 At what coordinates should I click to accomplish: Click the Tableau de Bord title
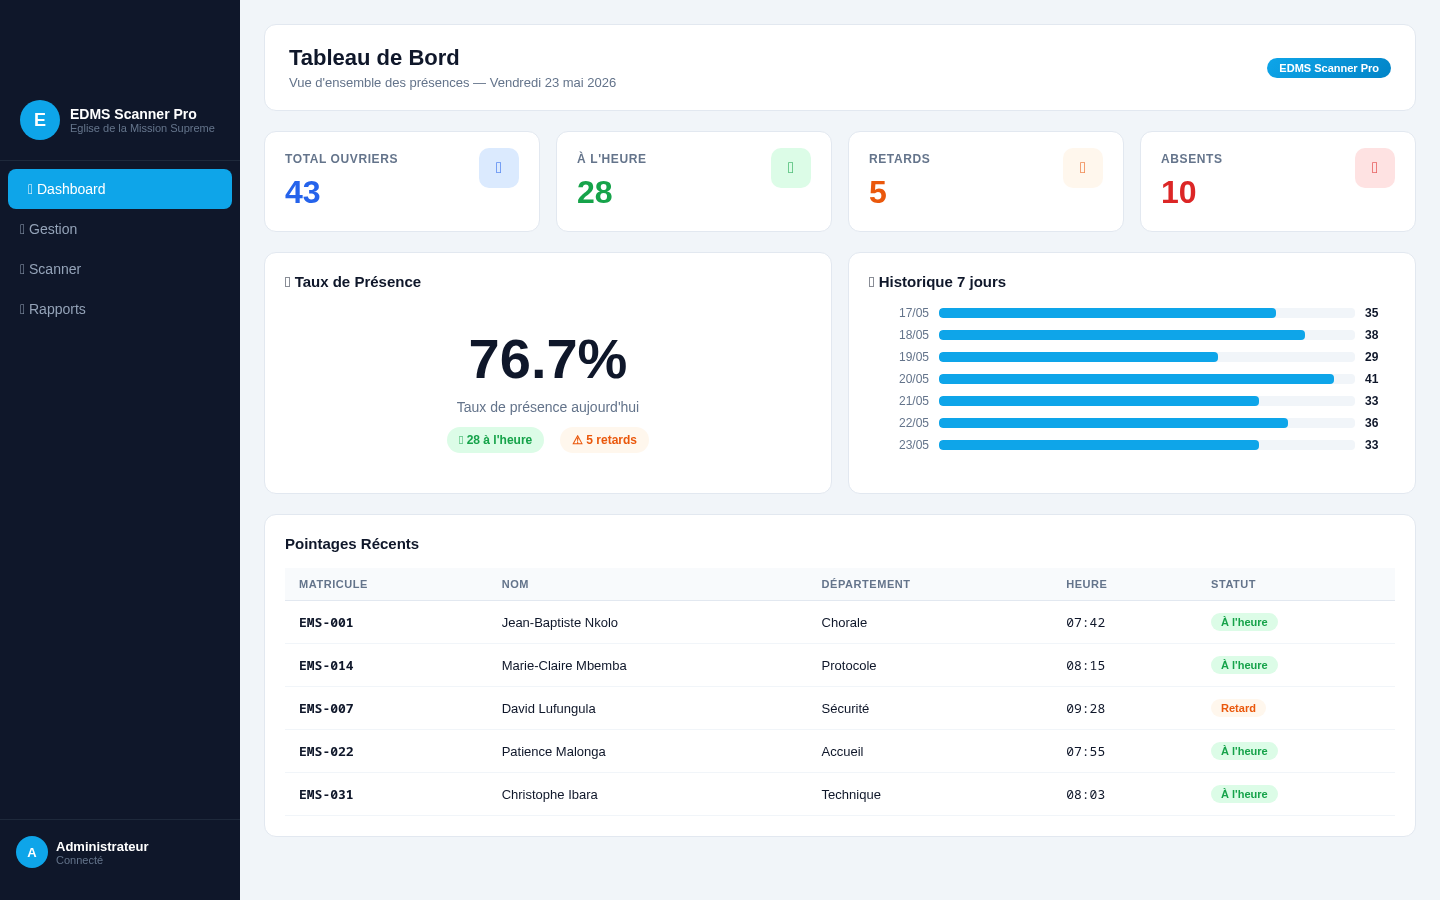point(374,58)
